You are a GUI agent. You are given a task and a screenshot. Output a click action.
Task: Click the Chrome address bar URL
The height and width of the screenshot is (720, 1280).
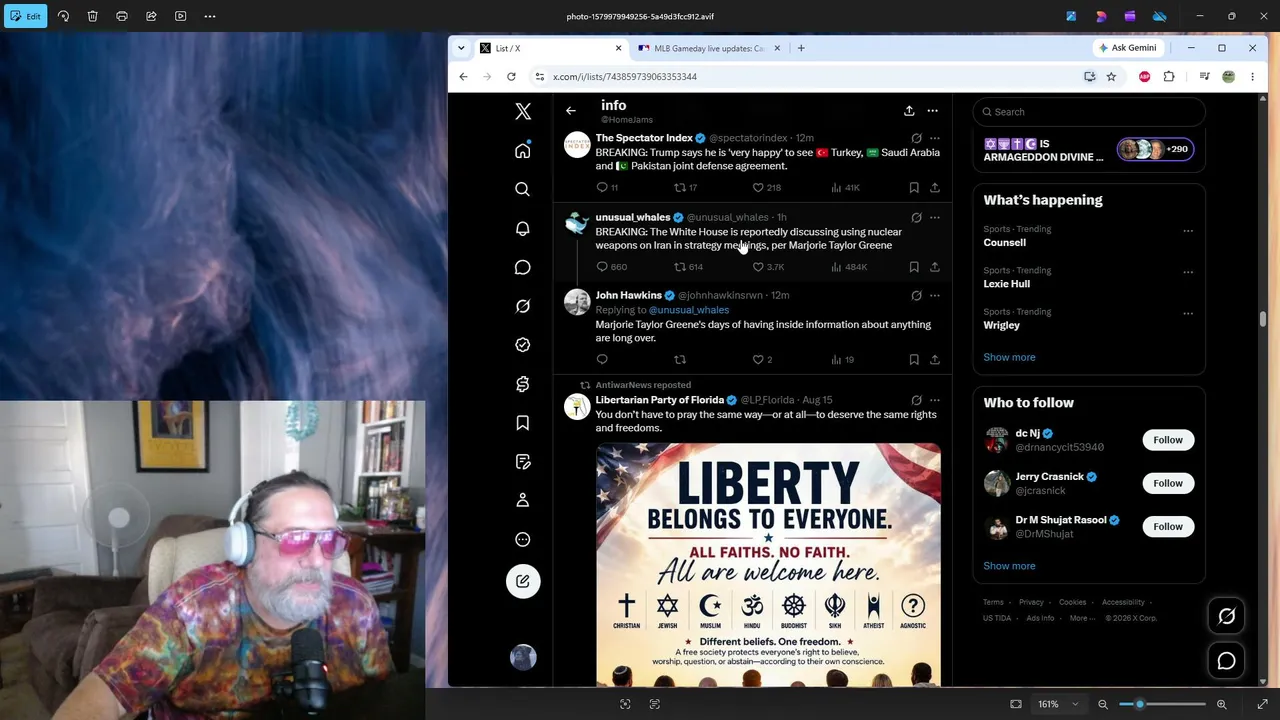(625, 76)
